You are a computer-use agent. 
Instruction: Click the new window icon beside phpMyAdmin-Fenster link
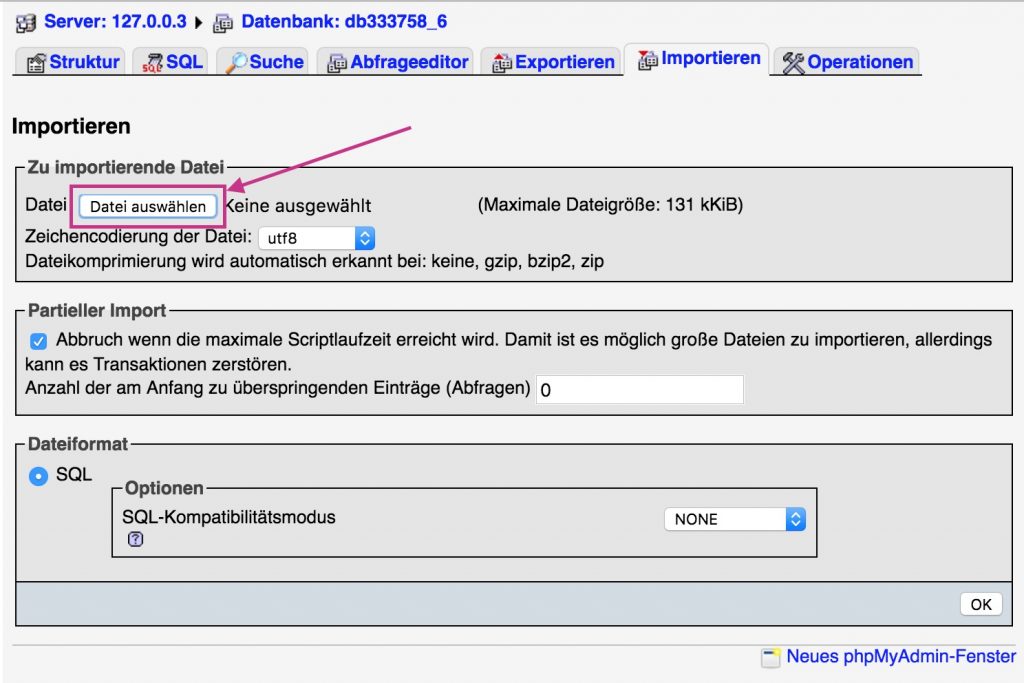tap(771, 657)
